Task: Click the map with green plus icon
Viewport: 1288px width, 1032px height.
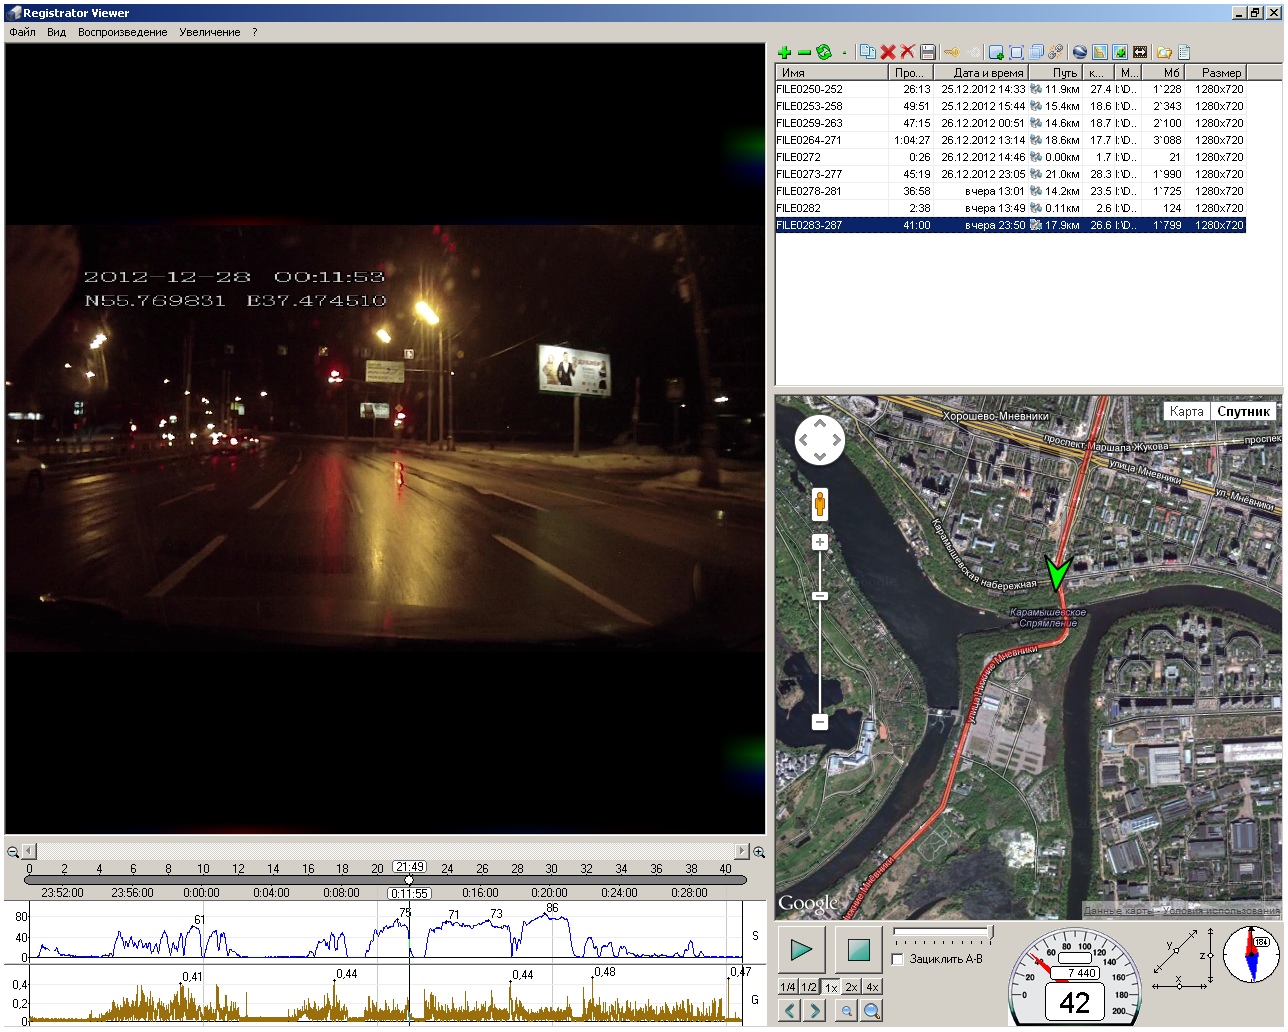Action: [1120, 52]
